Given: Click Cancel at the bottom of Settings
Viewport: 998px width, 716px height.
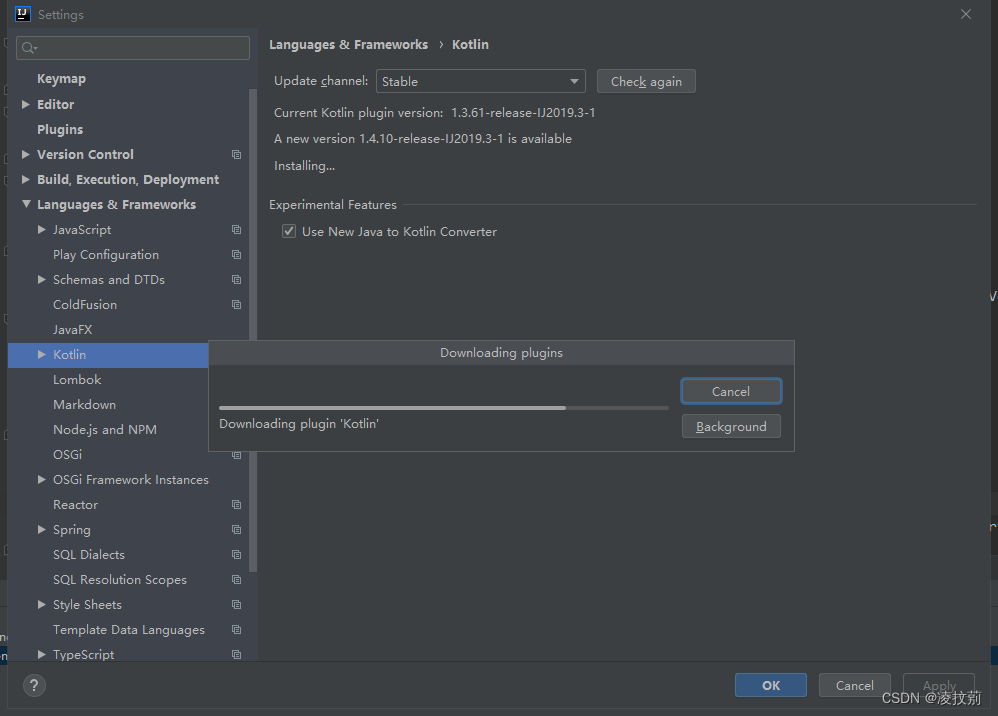Looking at the screenshot, I should [854, 685].
